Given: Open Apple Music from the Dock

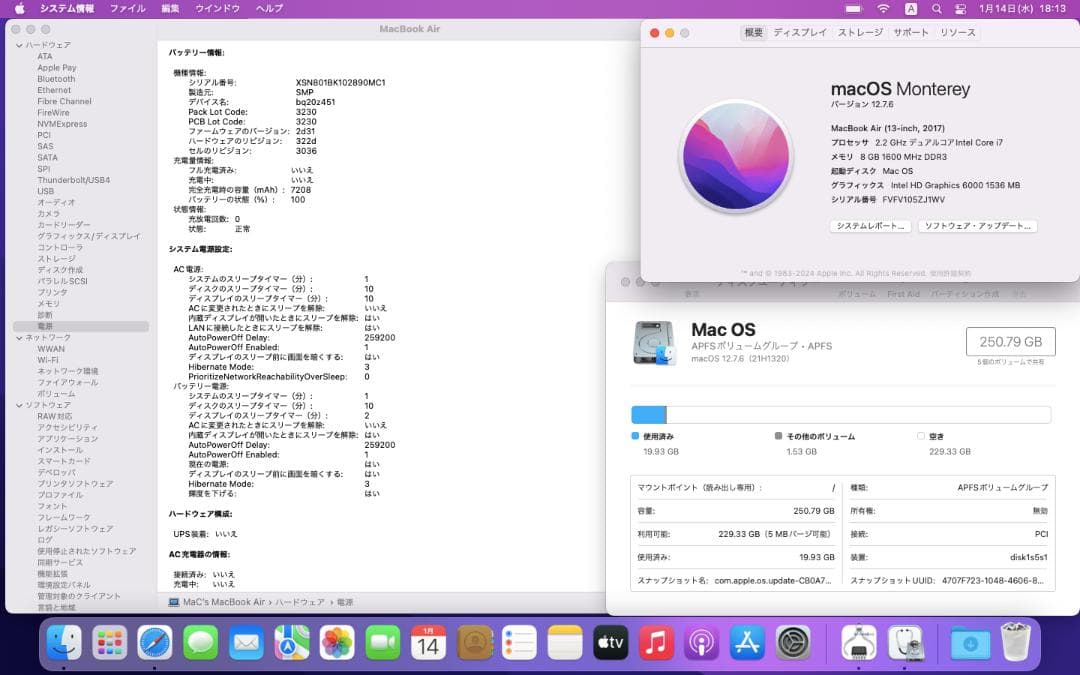Looking at the screenshot, I should [657, 645].
